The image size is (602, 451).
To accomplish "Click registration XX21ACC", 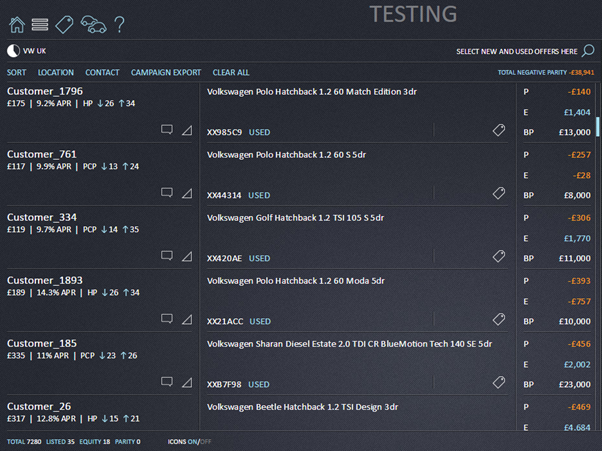I will pyautogui.click(x=225, y=321).
